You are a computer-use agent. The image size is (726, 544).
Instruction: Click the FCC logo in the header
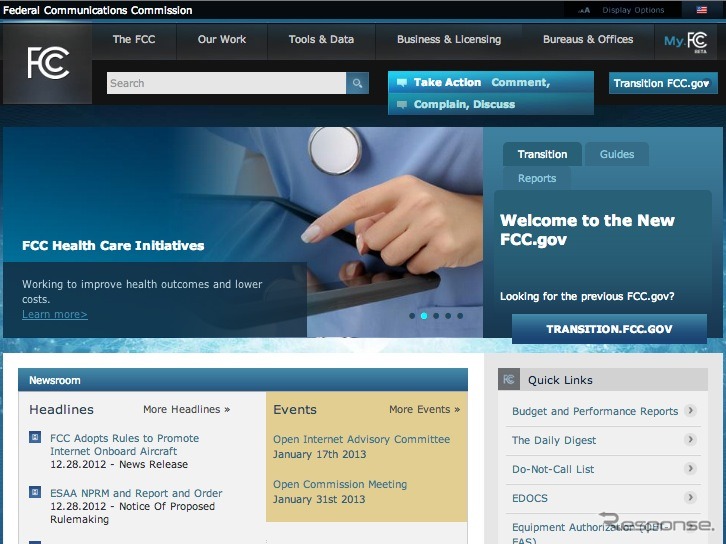48,64
